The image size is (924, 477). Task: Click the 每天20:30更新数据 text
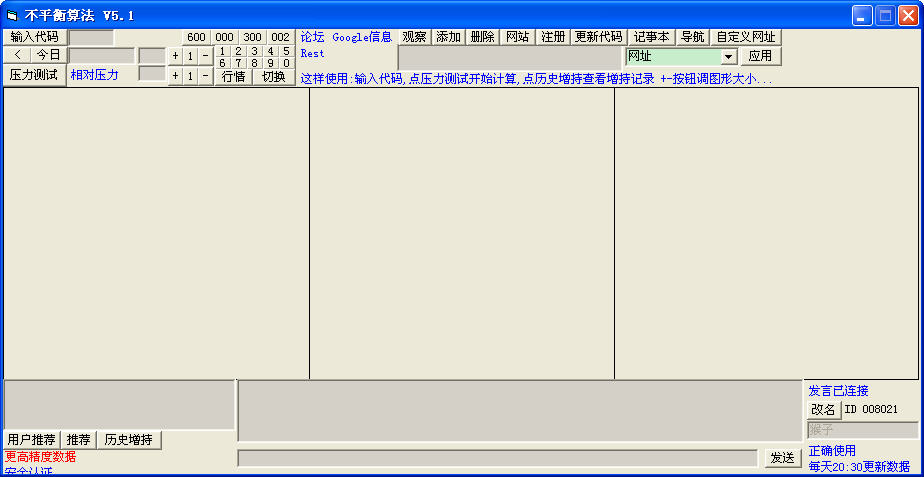tap(859, 468)
